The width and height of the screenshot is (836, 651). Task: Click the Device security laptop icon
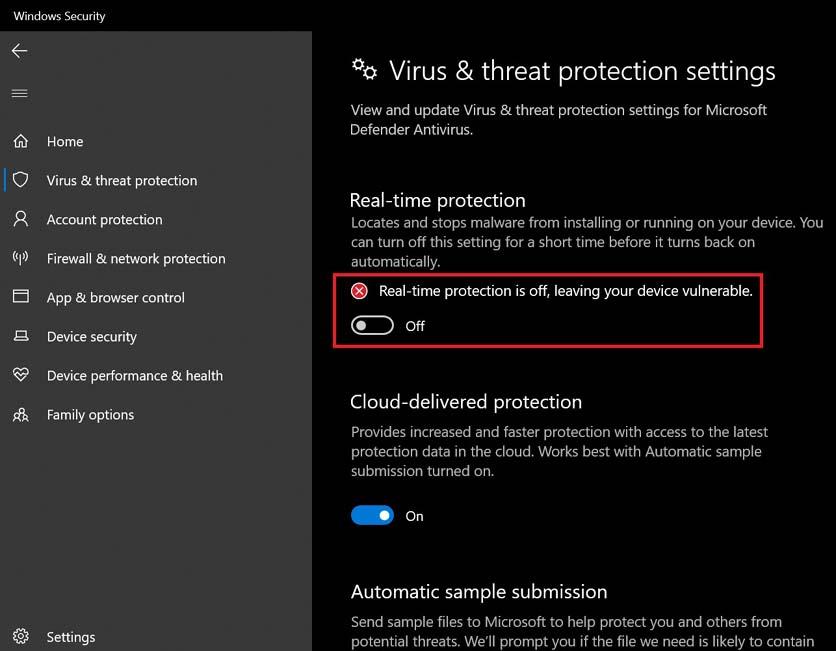pos(21,337)
